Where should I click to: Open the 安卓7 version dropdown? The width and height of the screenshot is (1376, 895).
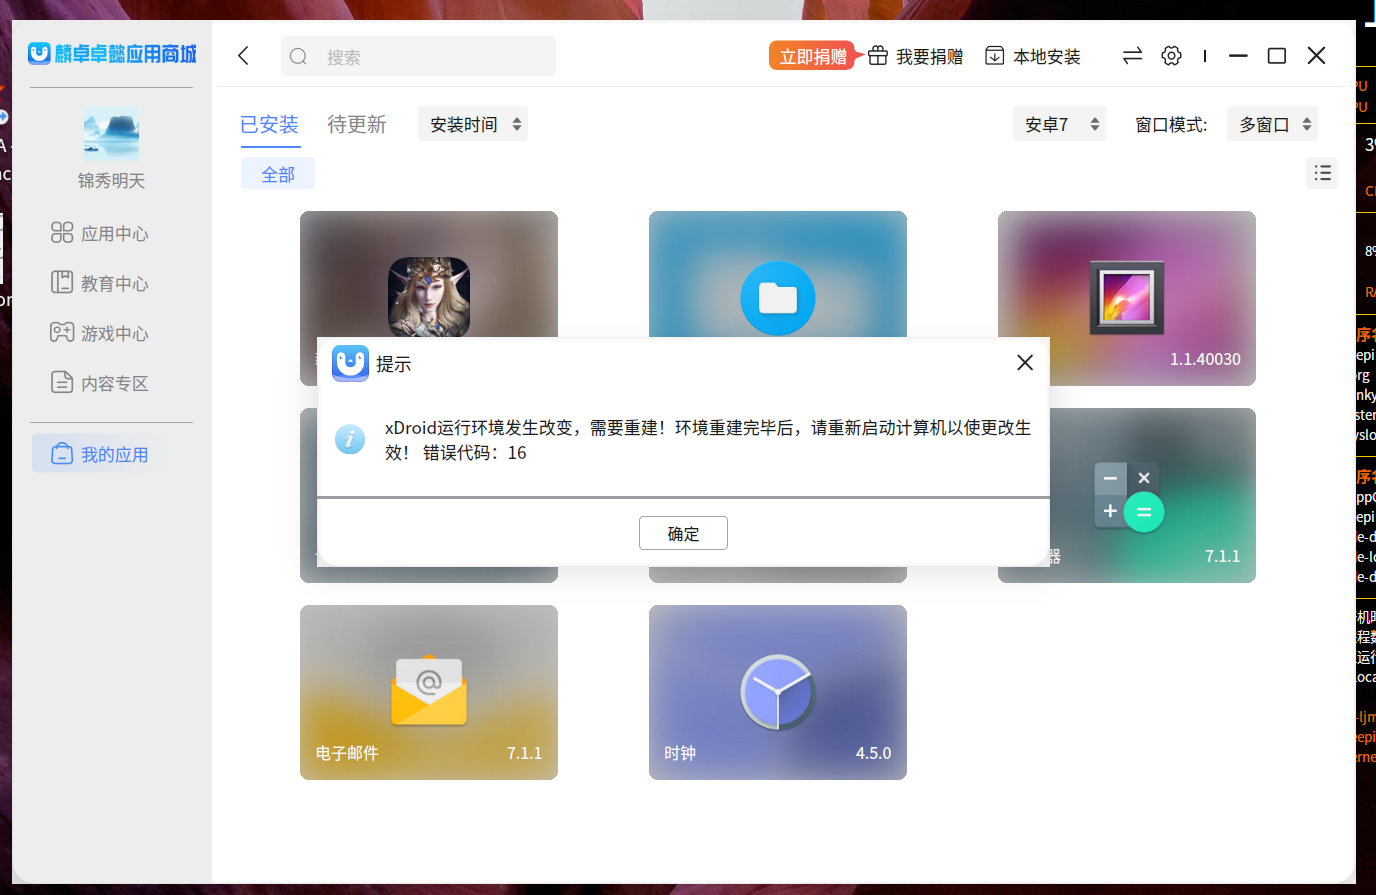tap(1059, 124)
